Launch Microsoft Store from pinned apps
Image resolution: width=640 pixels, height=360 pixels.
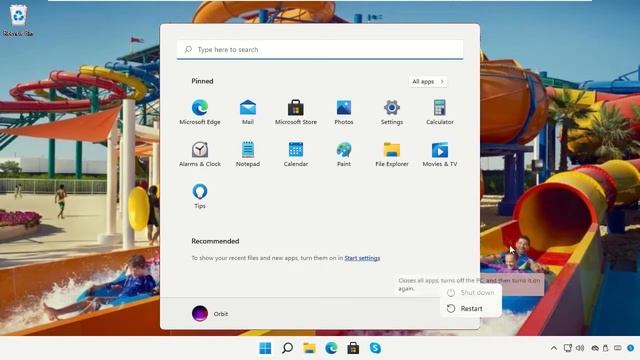coord(296,112)
